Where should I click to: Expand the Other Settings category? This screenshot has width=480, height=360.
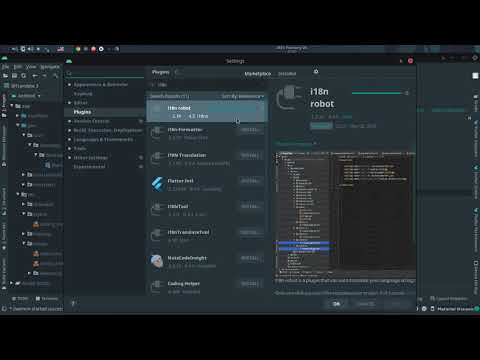point(69,157)
